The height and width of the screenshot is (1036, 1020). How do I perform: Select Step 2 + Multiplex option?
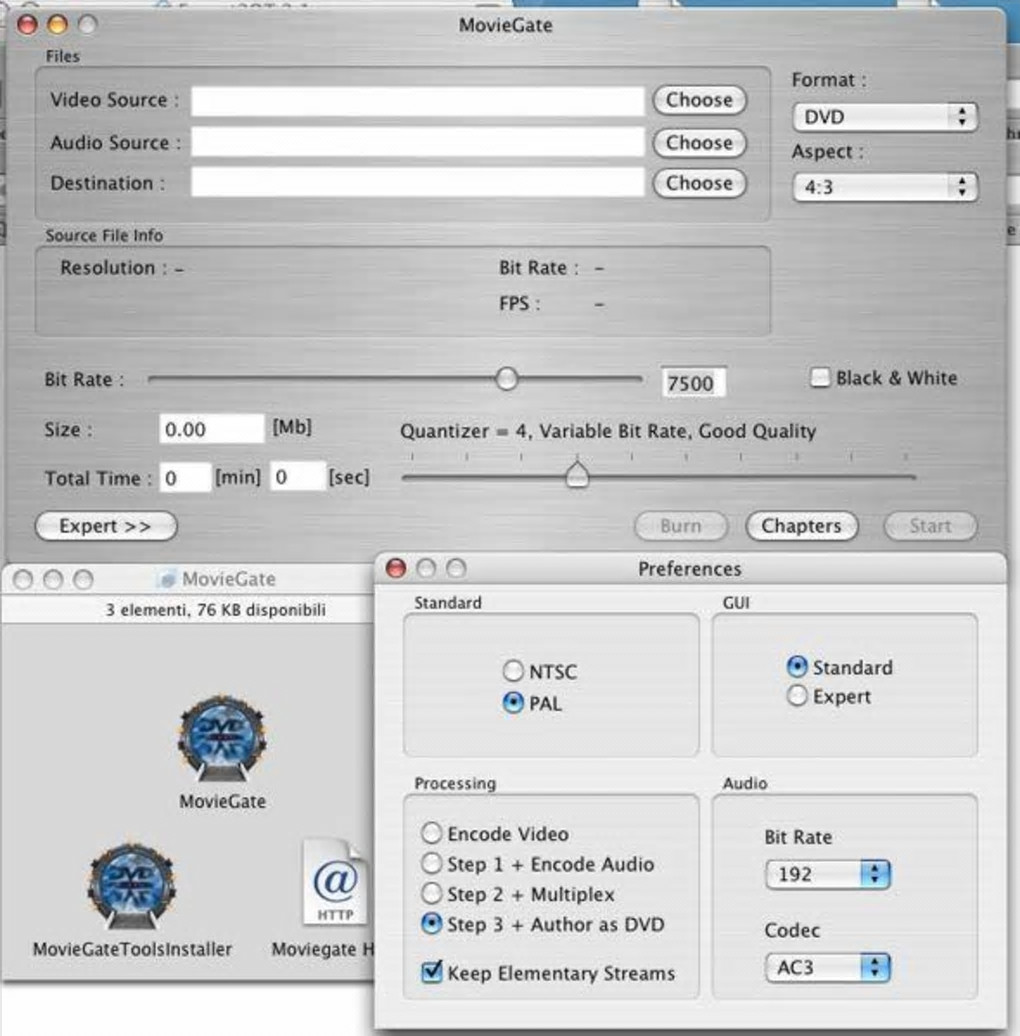[x=431, y=893]
